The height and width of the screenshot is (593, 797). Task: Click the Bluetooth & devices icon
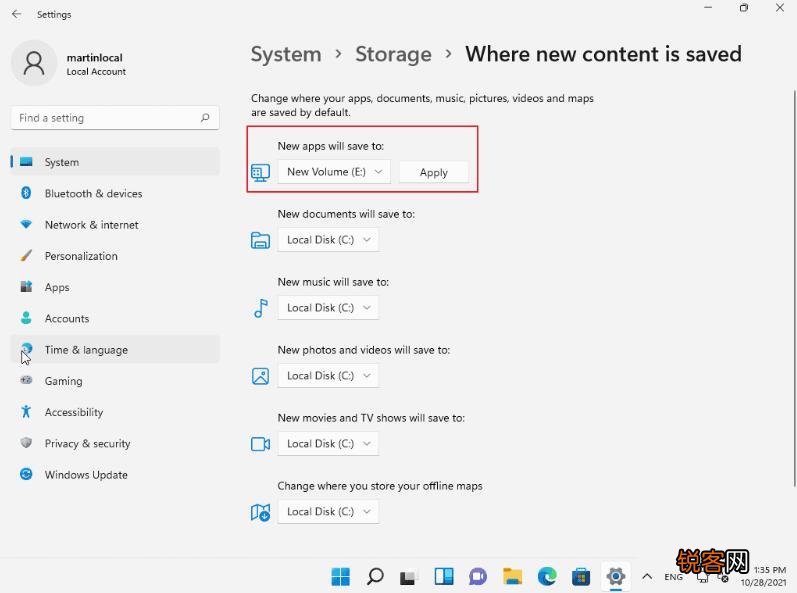(26, 193)
